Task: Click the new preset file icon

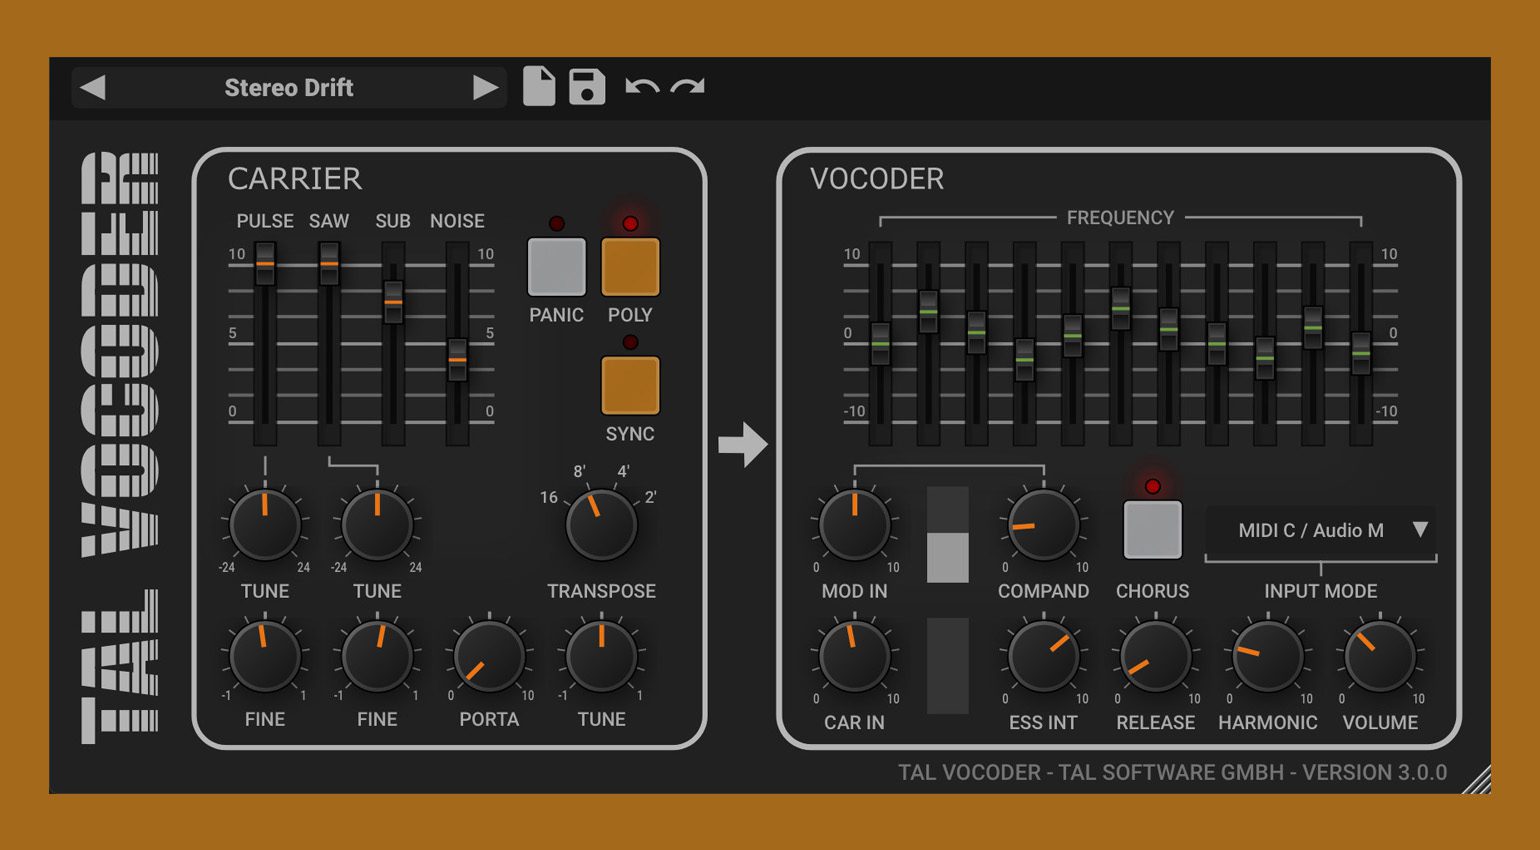Action: coord(538,87)
